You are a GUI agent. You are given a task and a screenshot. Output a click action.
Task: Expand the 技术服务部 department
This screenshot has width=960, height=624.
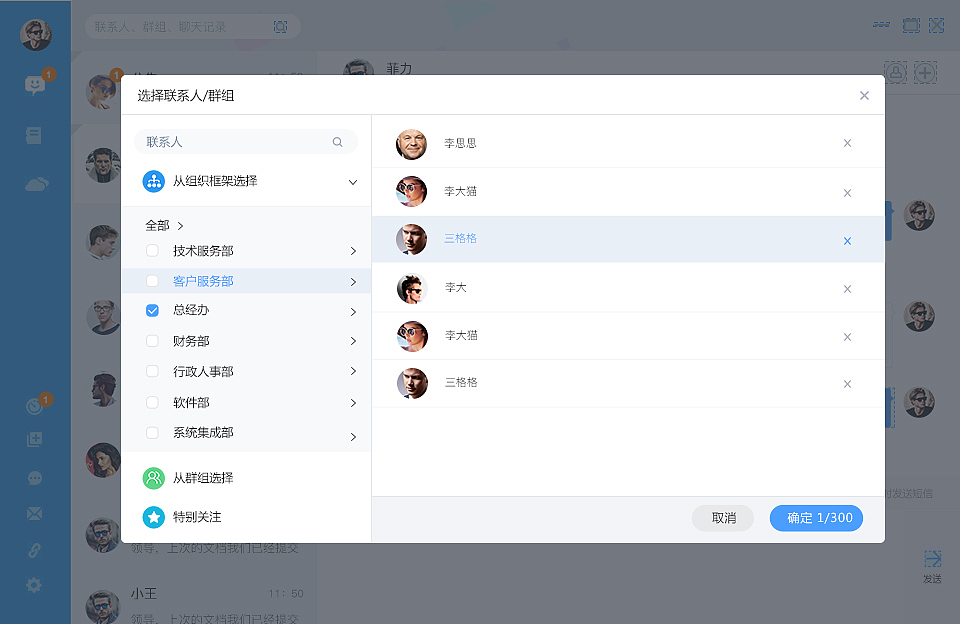[352, 251]
